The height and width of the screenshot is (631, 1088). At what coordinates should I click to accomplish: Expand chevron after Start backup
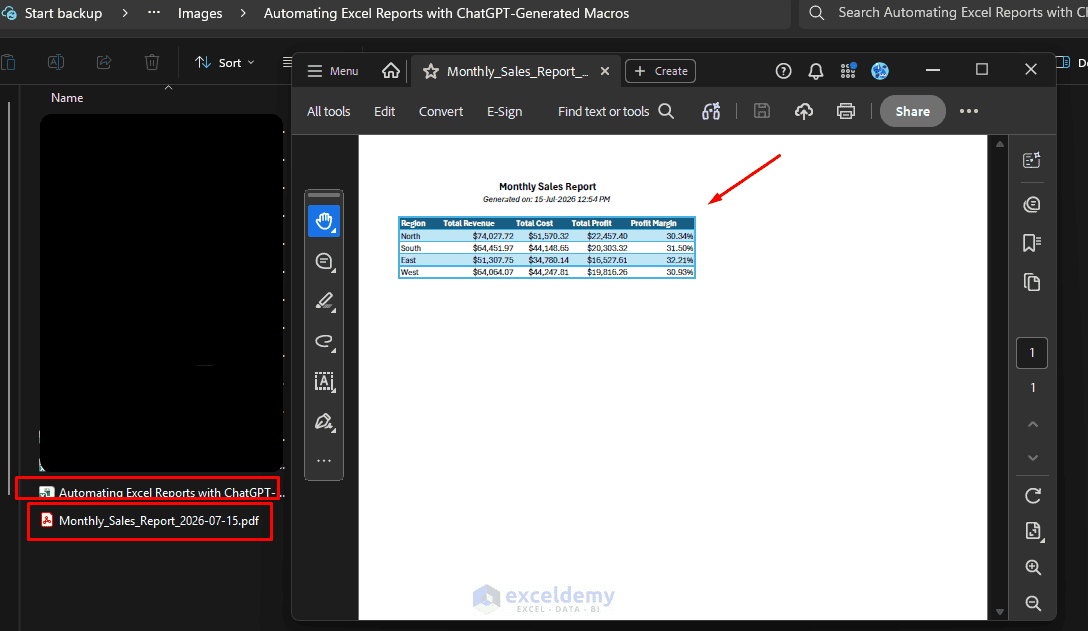point(125,12)
